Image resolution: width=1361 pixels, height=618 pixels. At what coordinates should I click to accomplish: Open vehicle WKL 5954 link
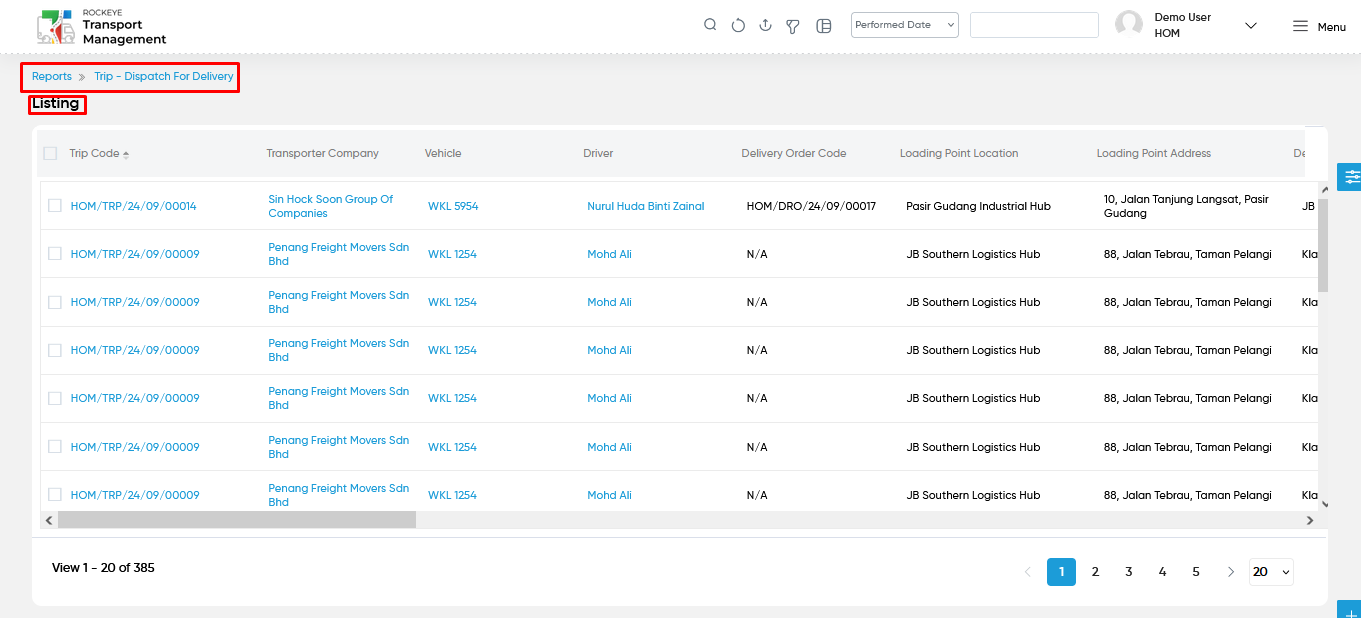(x=453, y=206)
